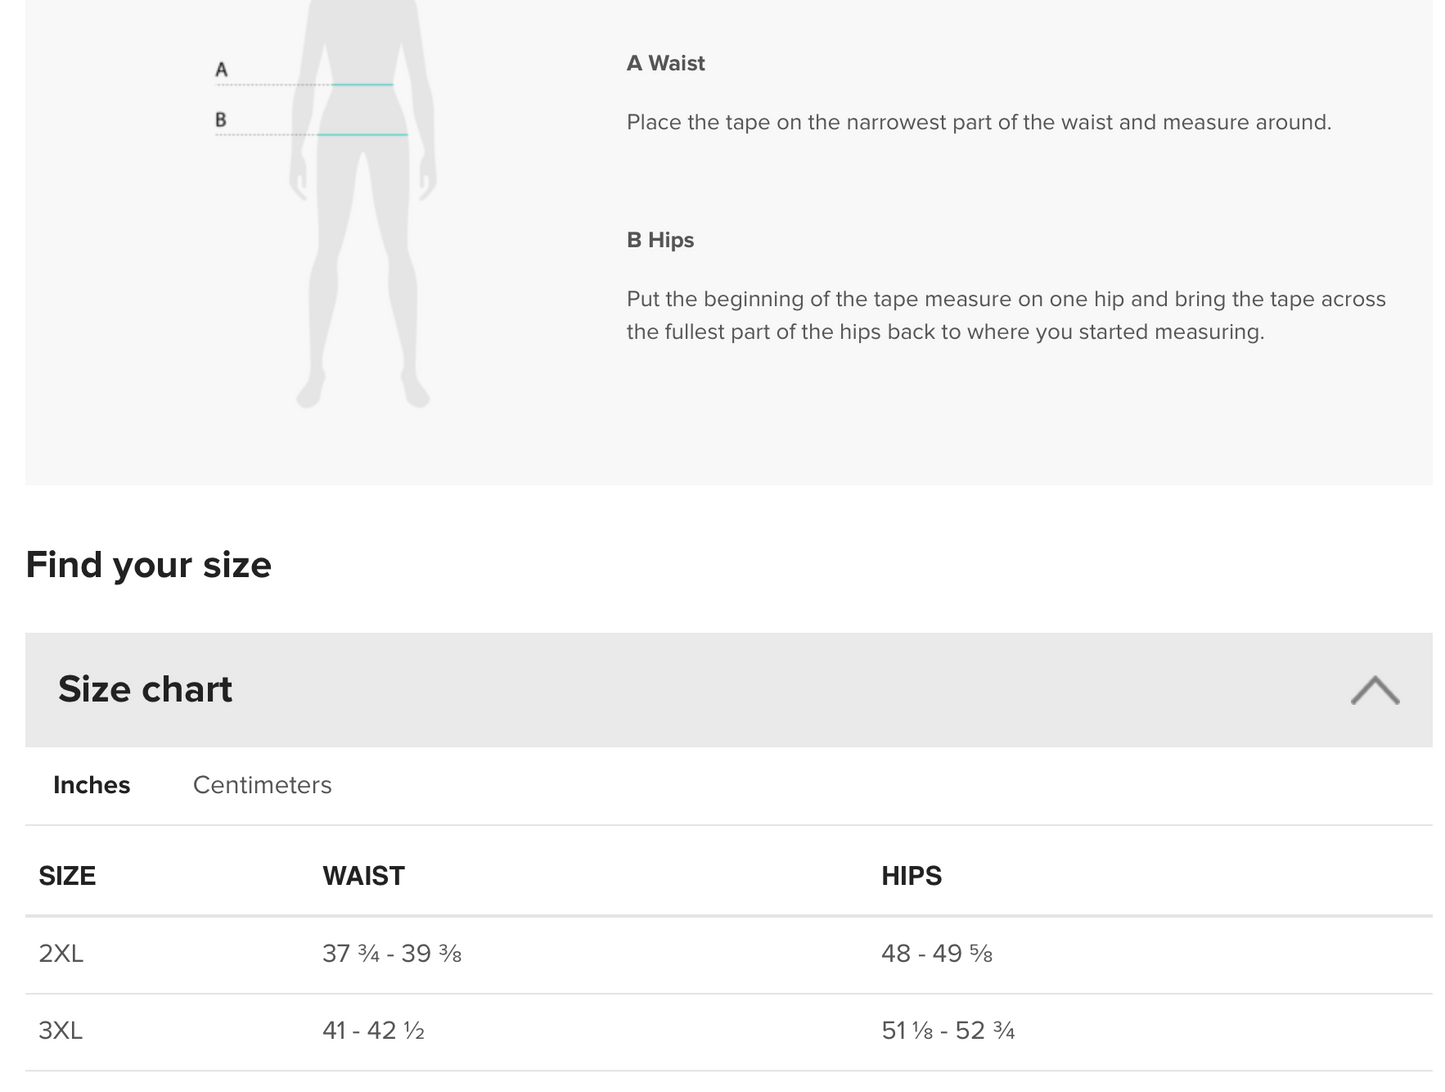Screen dimensions: 1445x1092
Task: Click the 3XL hips value 51 ⅛ - 52 ¾
Action: [947, 1031]
